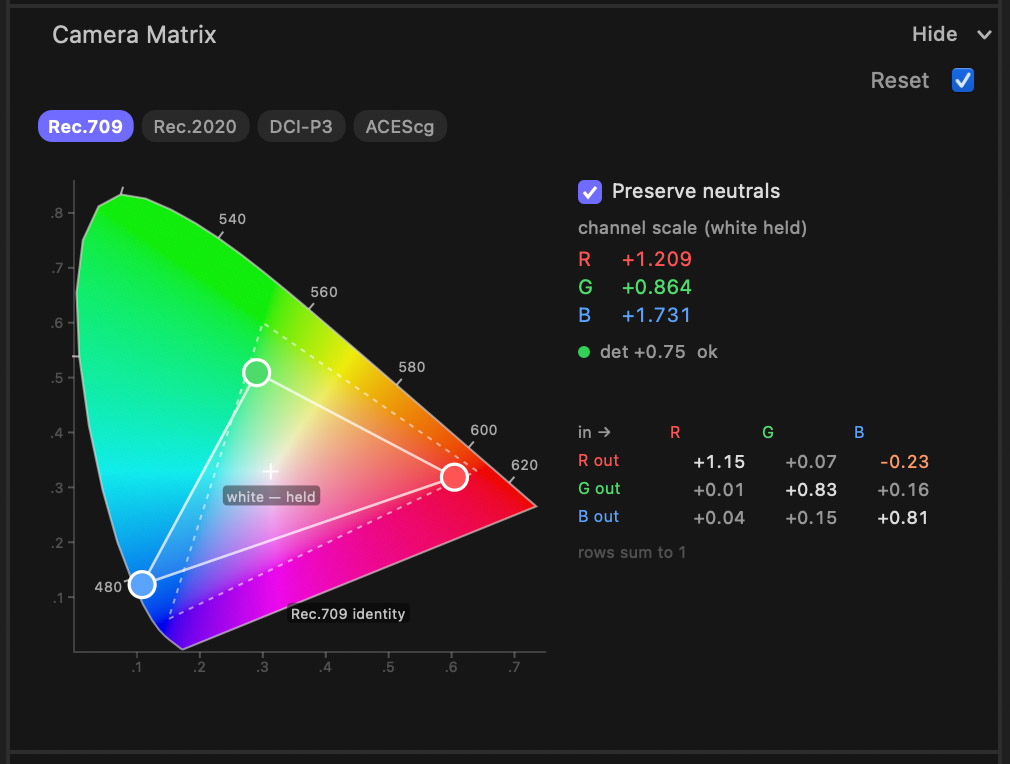This screenshot has width=1010, height=764.
Task: Choose the DCI-P3 gamut tab
Action: pyautogui.click(x=301, y=126)
